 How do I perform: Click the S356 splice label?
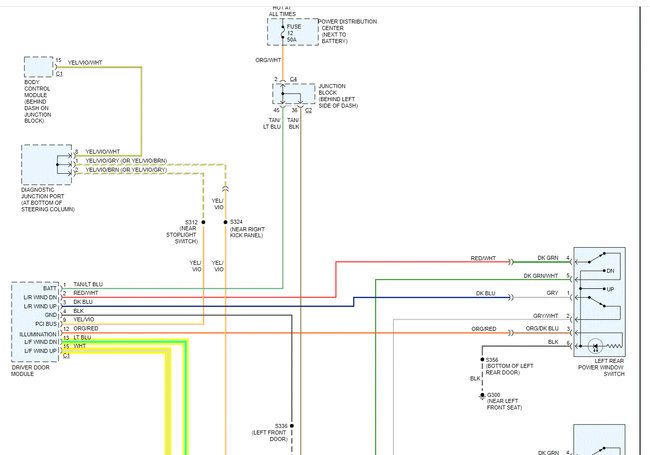coord(492,360)
